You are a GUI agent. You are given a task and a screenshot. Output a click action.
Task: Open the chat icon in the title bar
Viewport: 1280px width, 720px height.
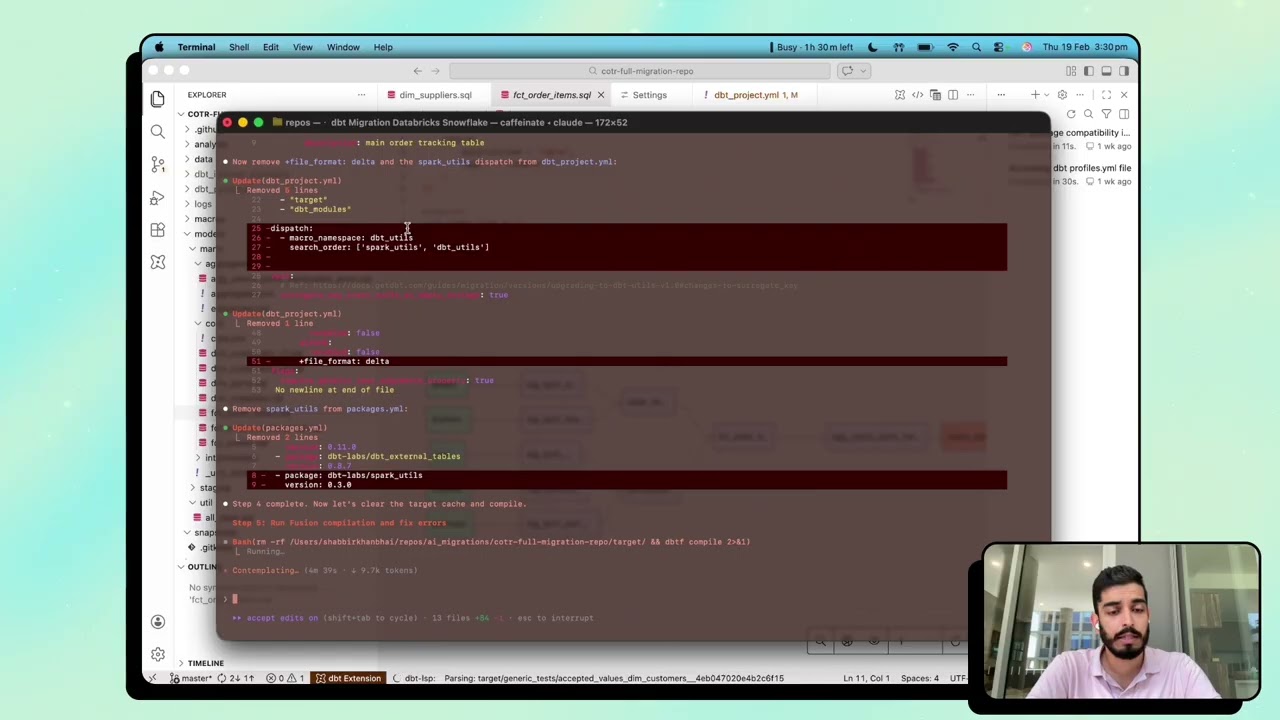[847, 71]
